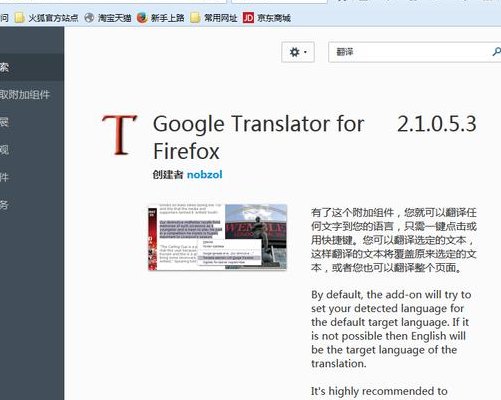Click the add-on screenshot thumbnail

click(x=217, y=237)
